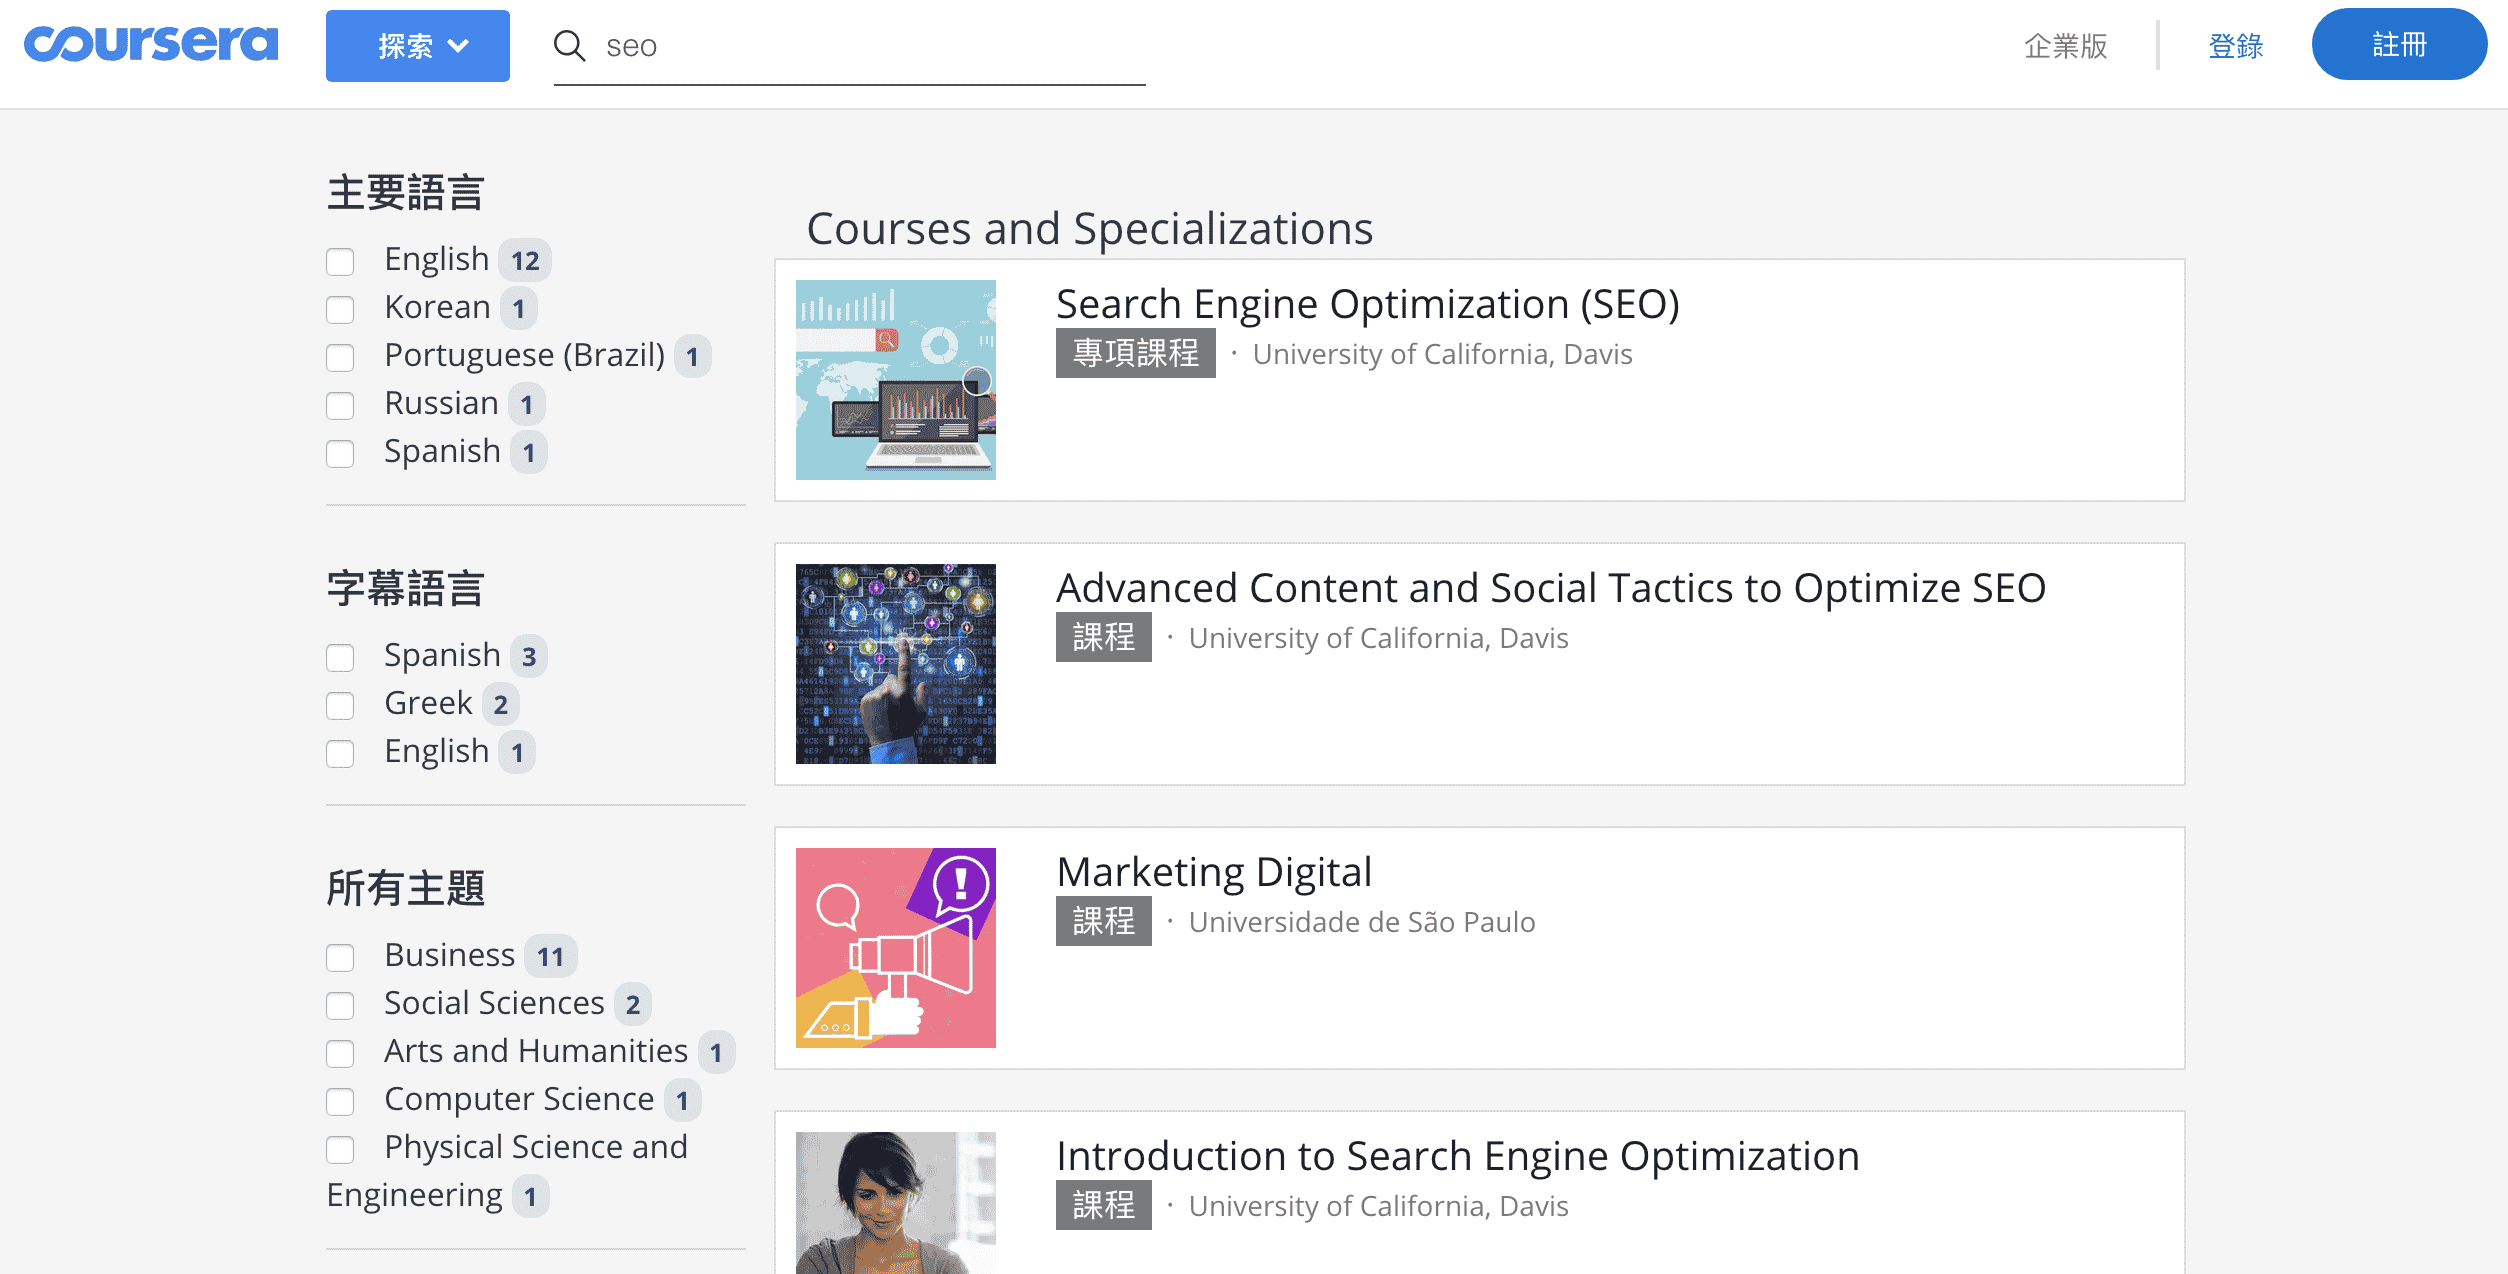Open the 企業版 enterprise link
Image resolution: width=2508 pixels, height=1274 pixels.
[2065, 46]
